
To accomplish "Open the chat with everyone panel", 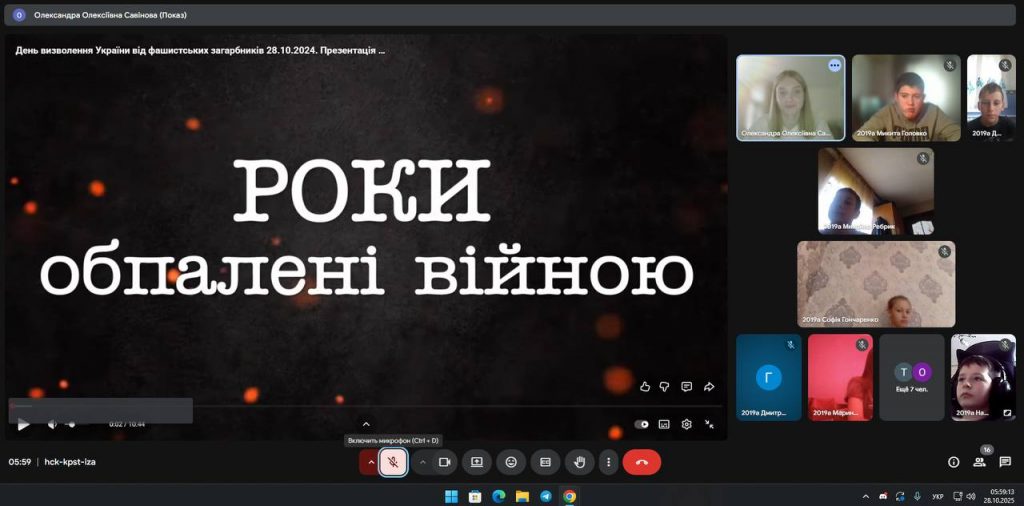I will coord(1005,462).
